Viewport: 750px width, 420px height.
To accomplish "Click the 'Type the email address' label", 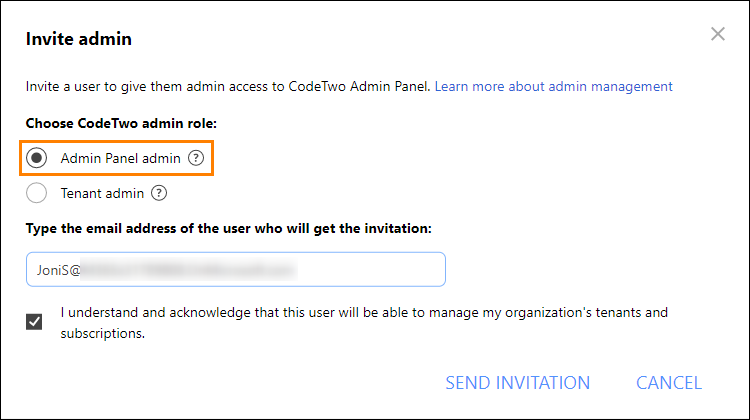I will tap(229, 229).
